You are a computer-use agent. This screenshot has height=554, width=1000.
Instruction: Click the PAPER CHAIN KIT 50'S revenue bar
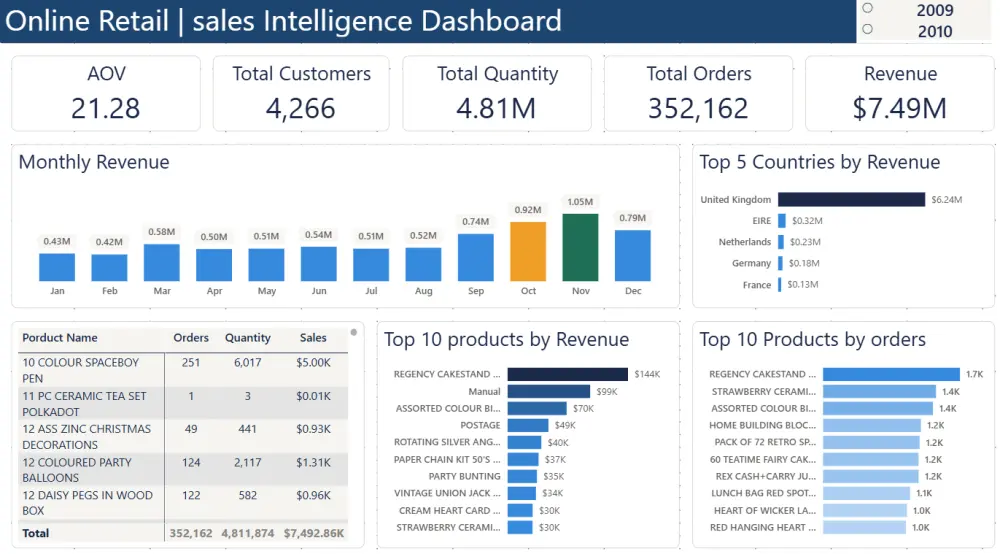coord(523,460)
